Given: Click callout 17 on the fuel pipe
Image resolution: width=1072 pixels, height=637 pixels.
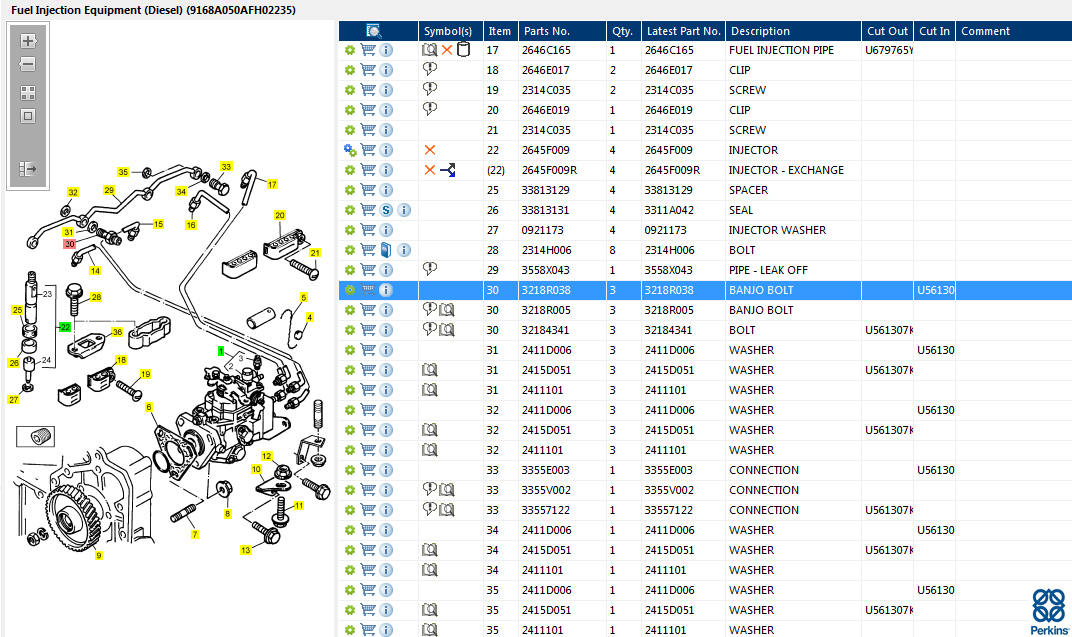Looking at the screenshot, I should (x=272, y=184).
